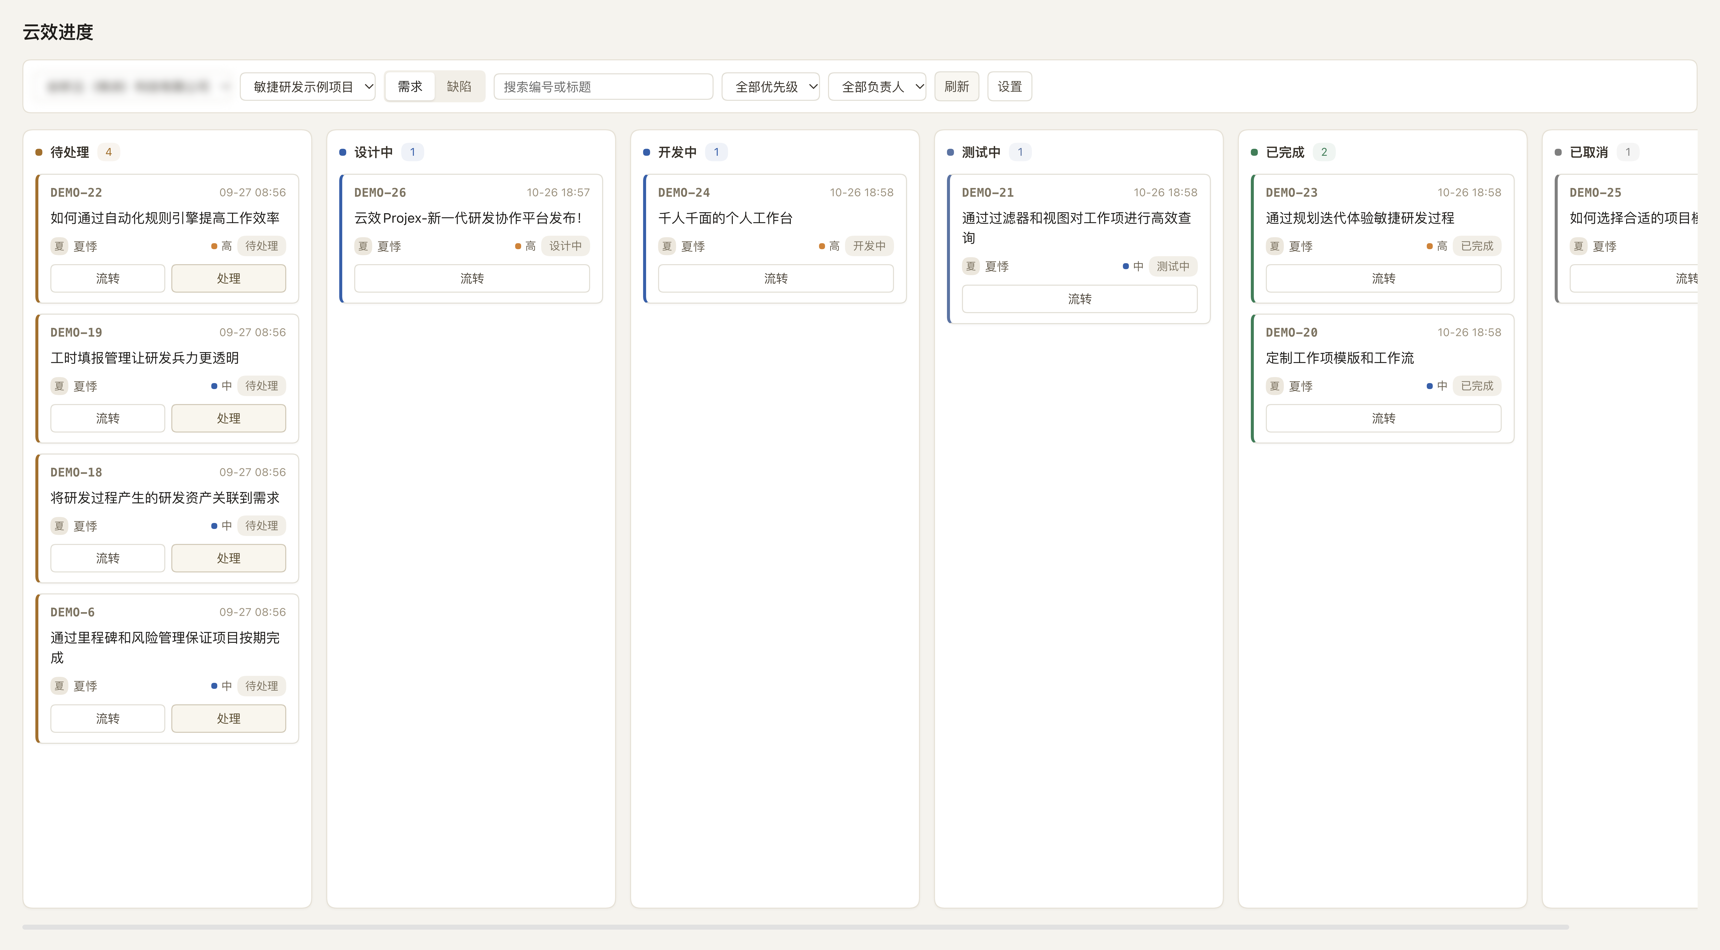Viewport: 1720px width, 950px height.
Task: Click 流转 on card DEMO-22
Action: click(x=108, y=278)
